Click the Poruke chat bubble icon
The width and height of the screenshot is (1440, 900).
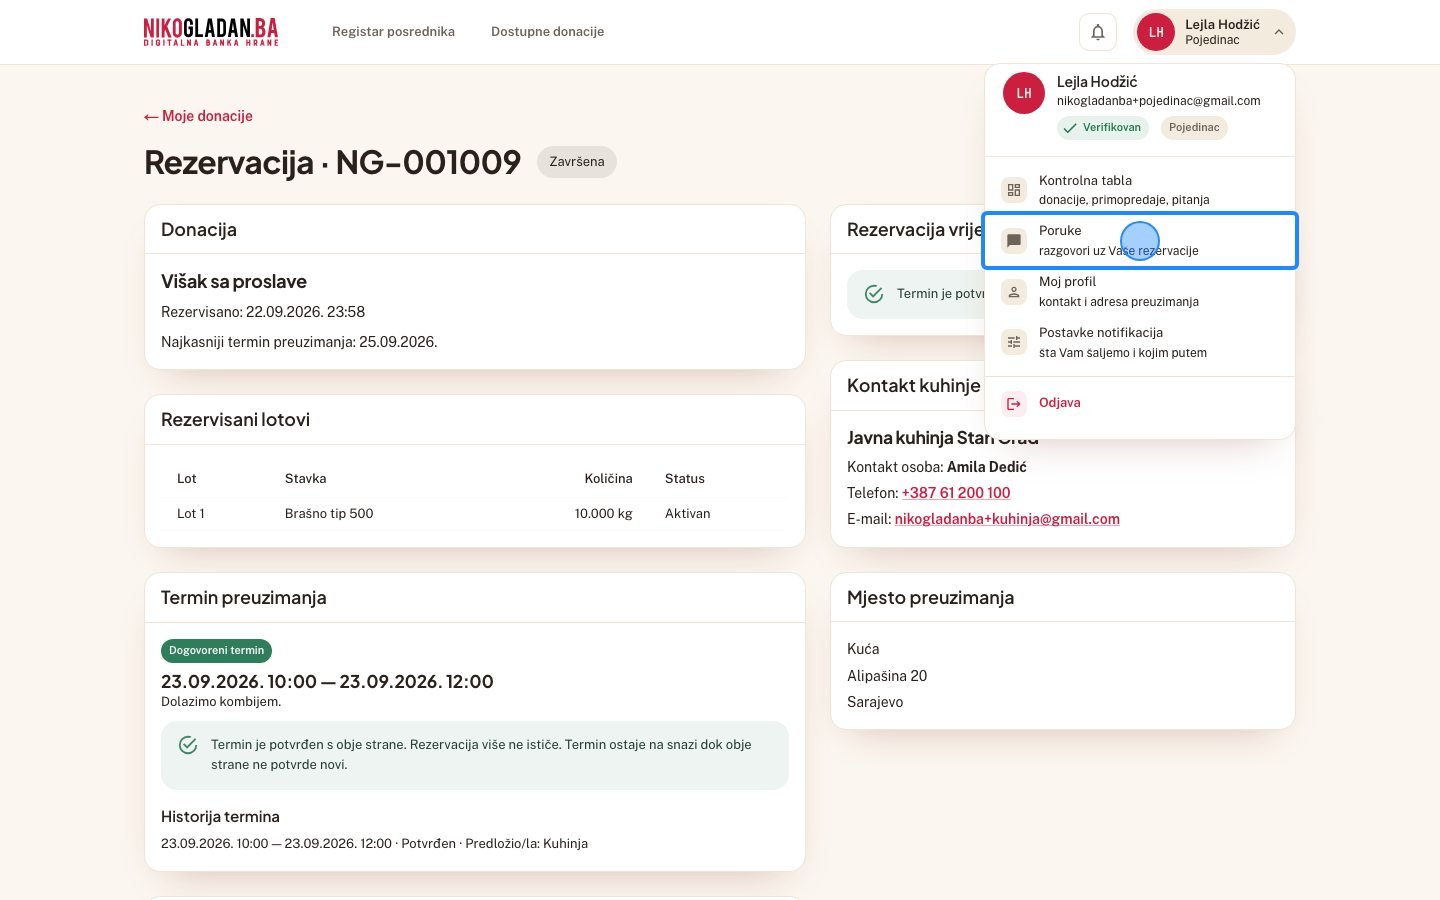tap(1014, 240)
